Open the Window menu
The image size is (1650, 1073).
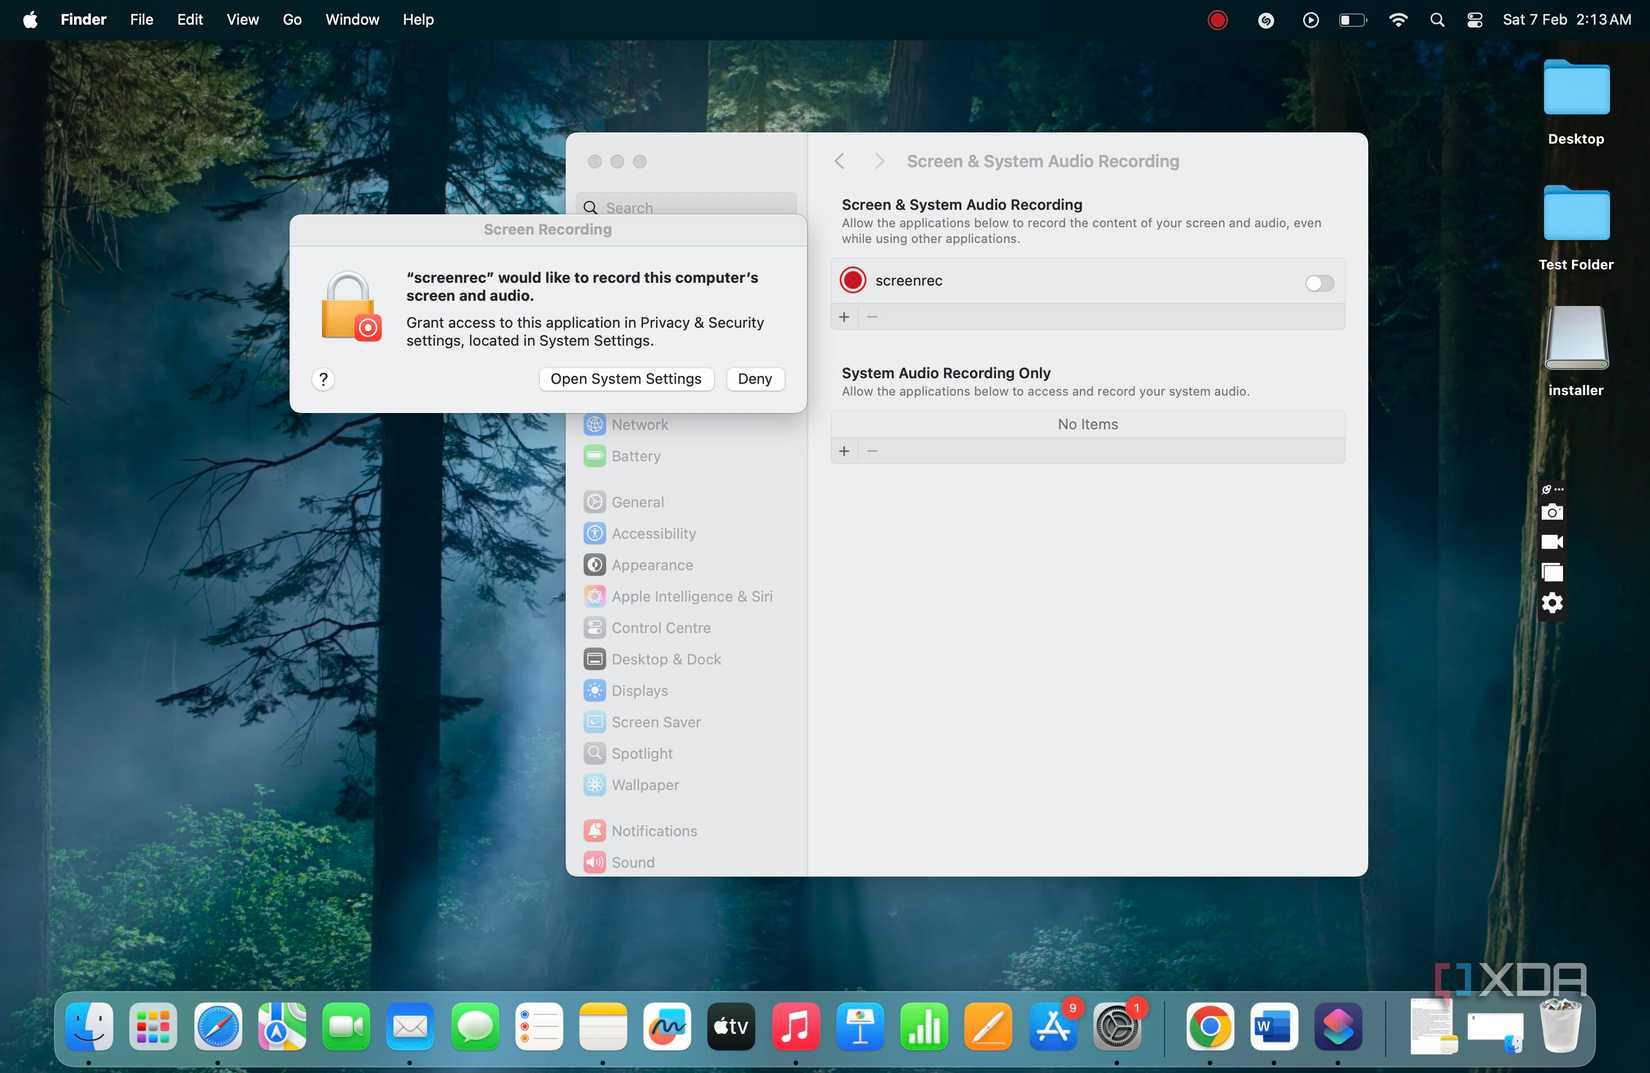[x=352, y=20]
